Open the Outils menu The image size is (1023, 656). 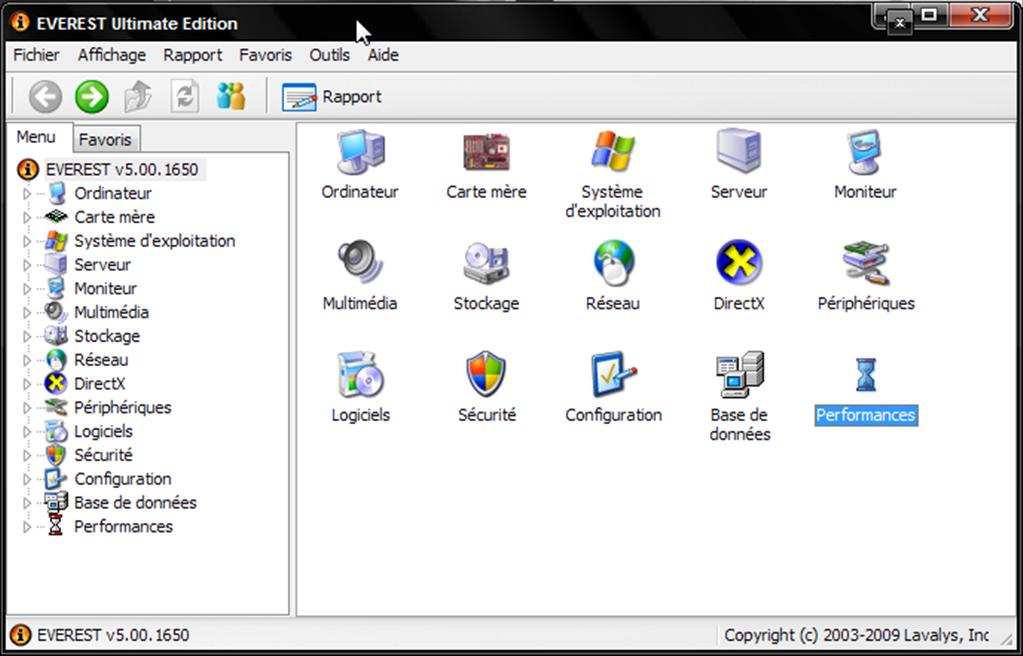329,55
